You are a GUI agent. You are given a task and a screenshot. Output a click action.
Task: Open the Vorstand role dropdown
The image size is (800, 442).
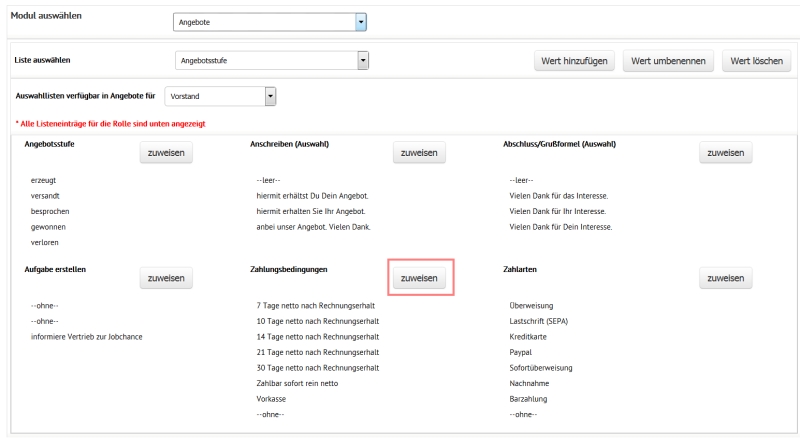(269, 96)
